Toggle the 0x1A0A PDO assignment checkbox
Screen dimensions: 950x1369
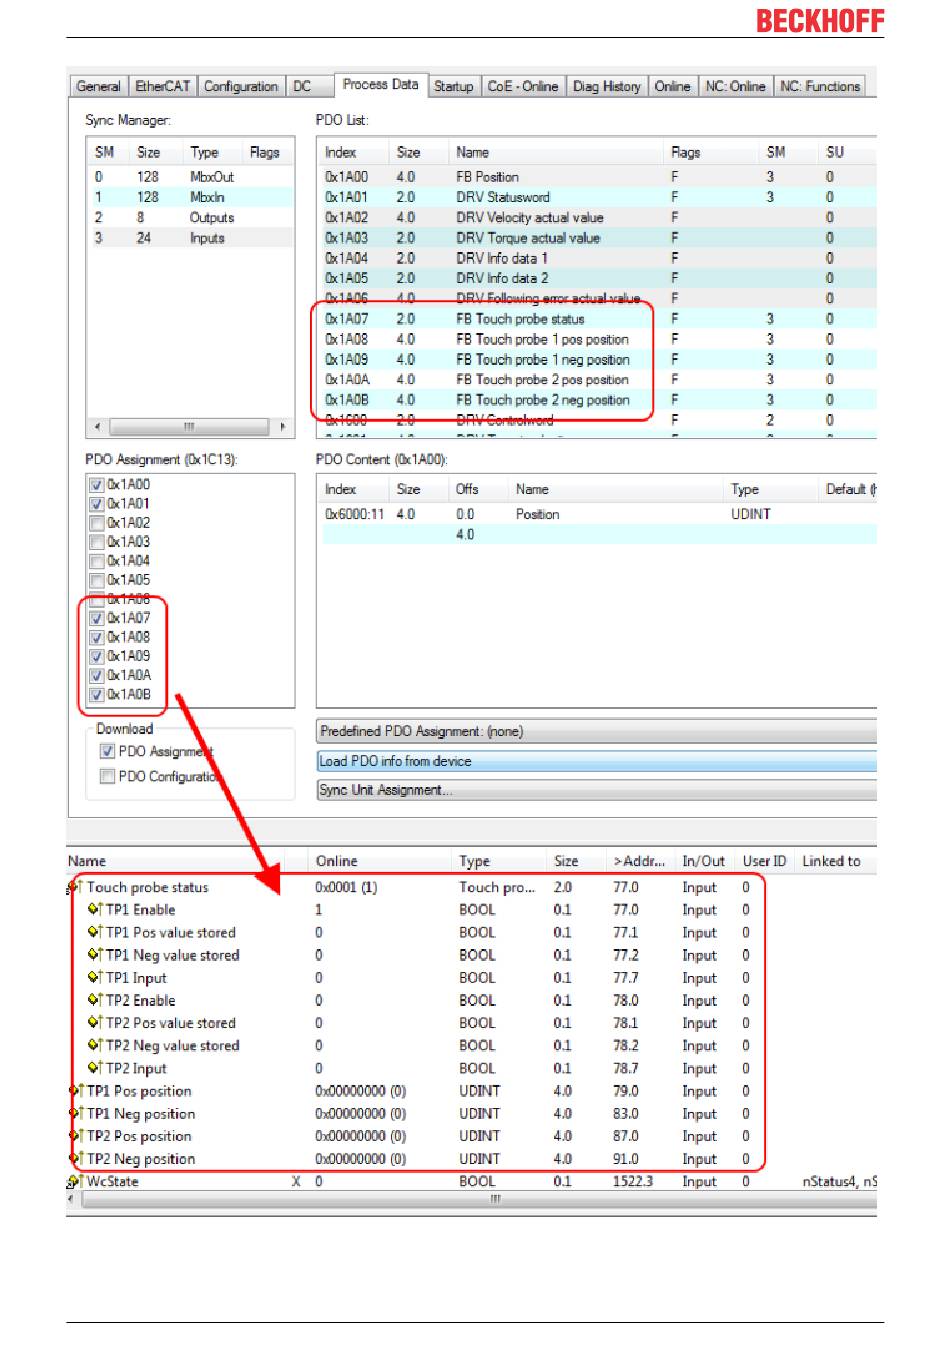click(97, 675)
